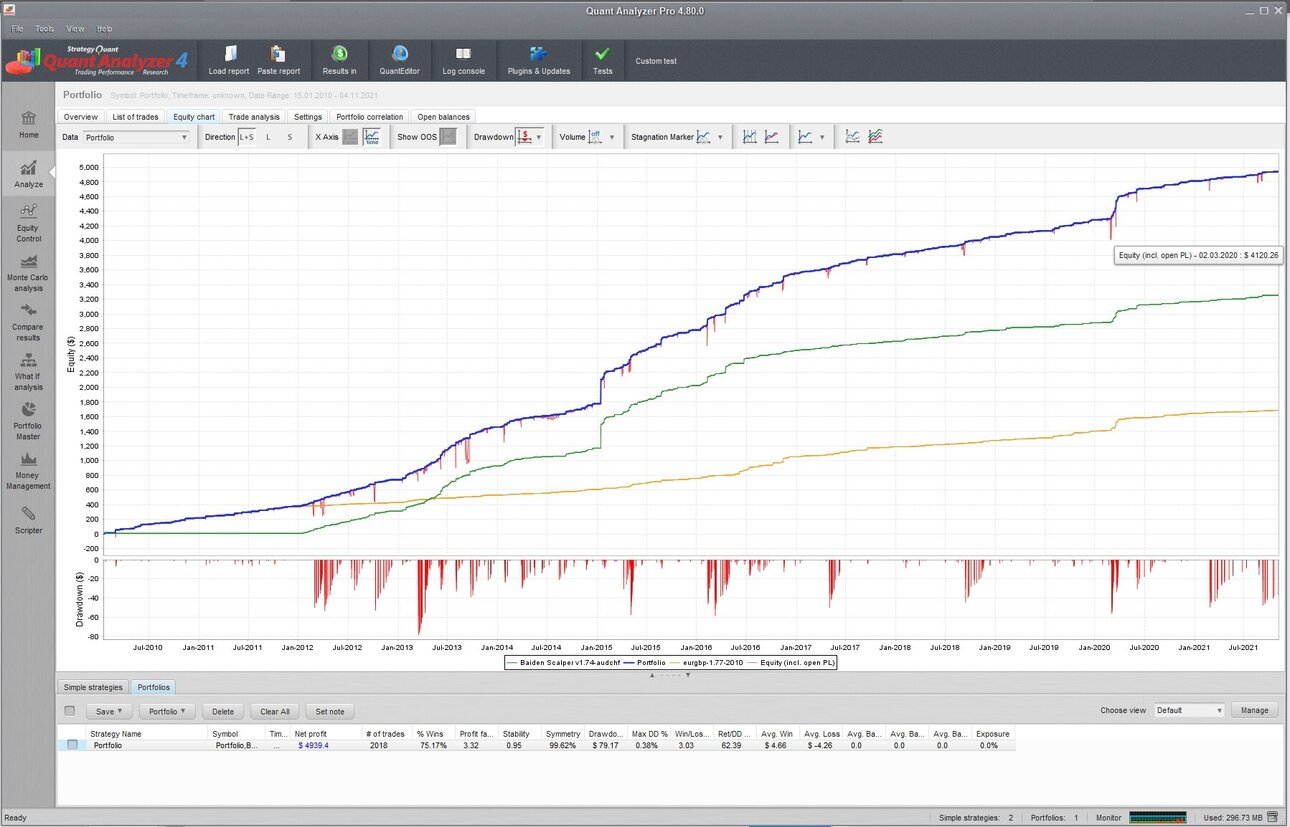Open the File menu
Screen dimensions: 1290x827
tap(17, 29)
